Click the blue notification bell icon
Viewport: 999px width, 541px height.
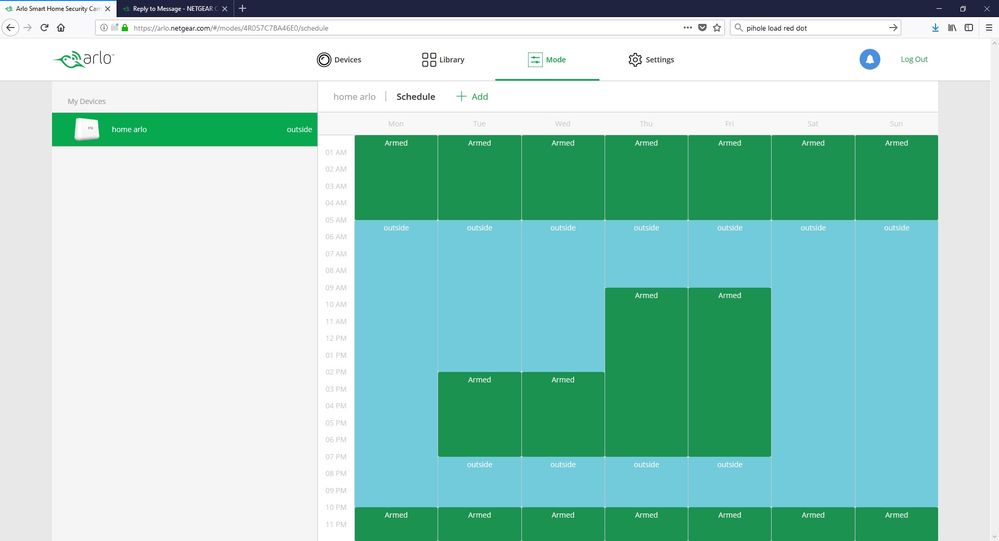870,59
